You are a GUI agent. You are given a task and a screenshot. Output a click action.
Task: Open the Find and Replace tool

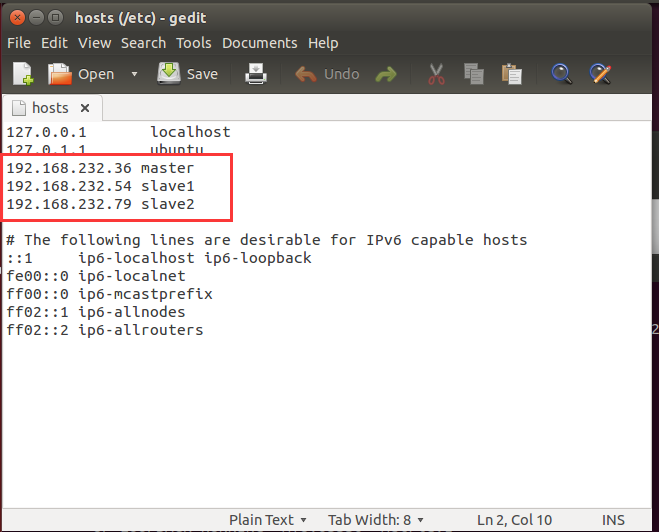point(600,74)
